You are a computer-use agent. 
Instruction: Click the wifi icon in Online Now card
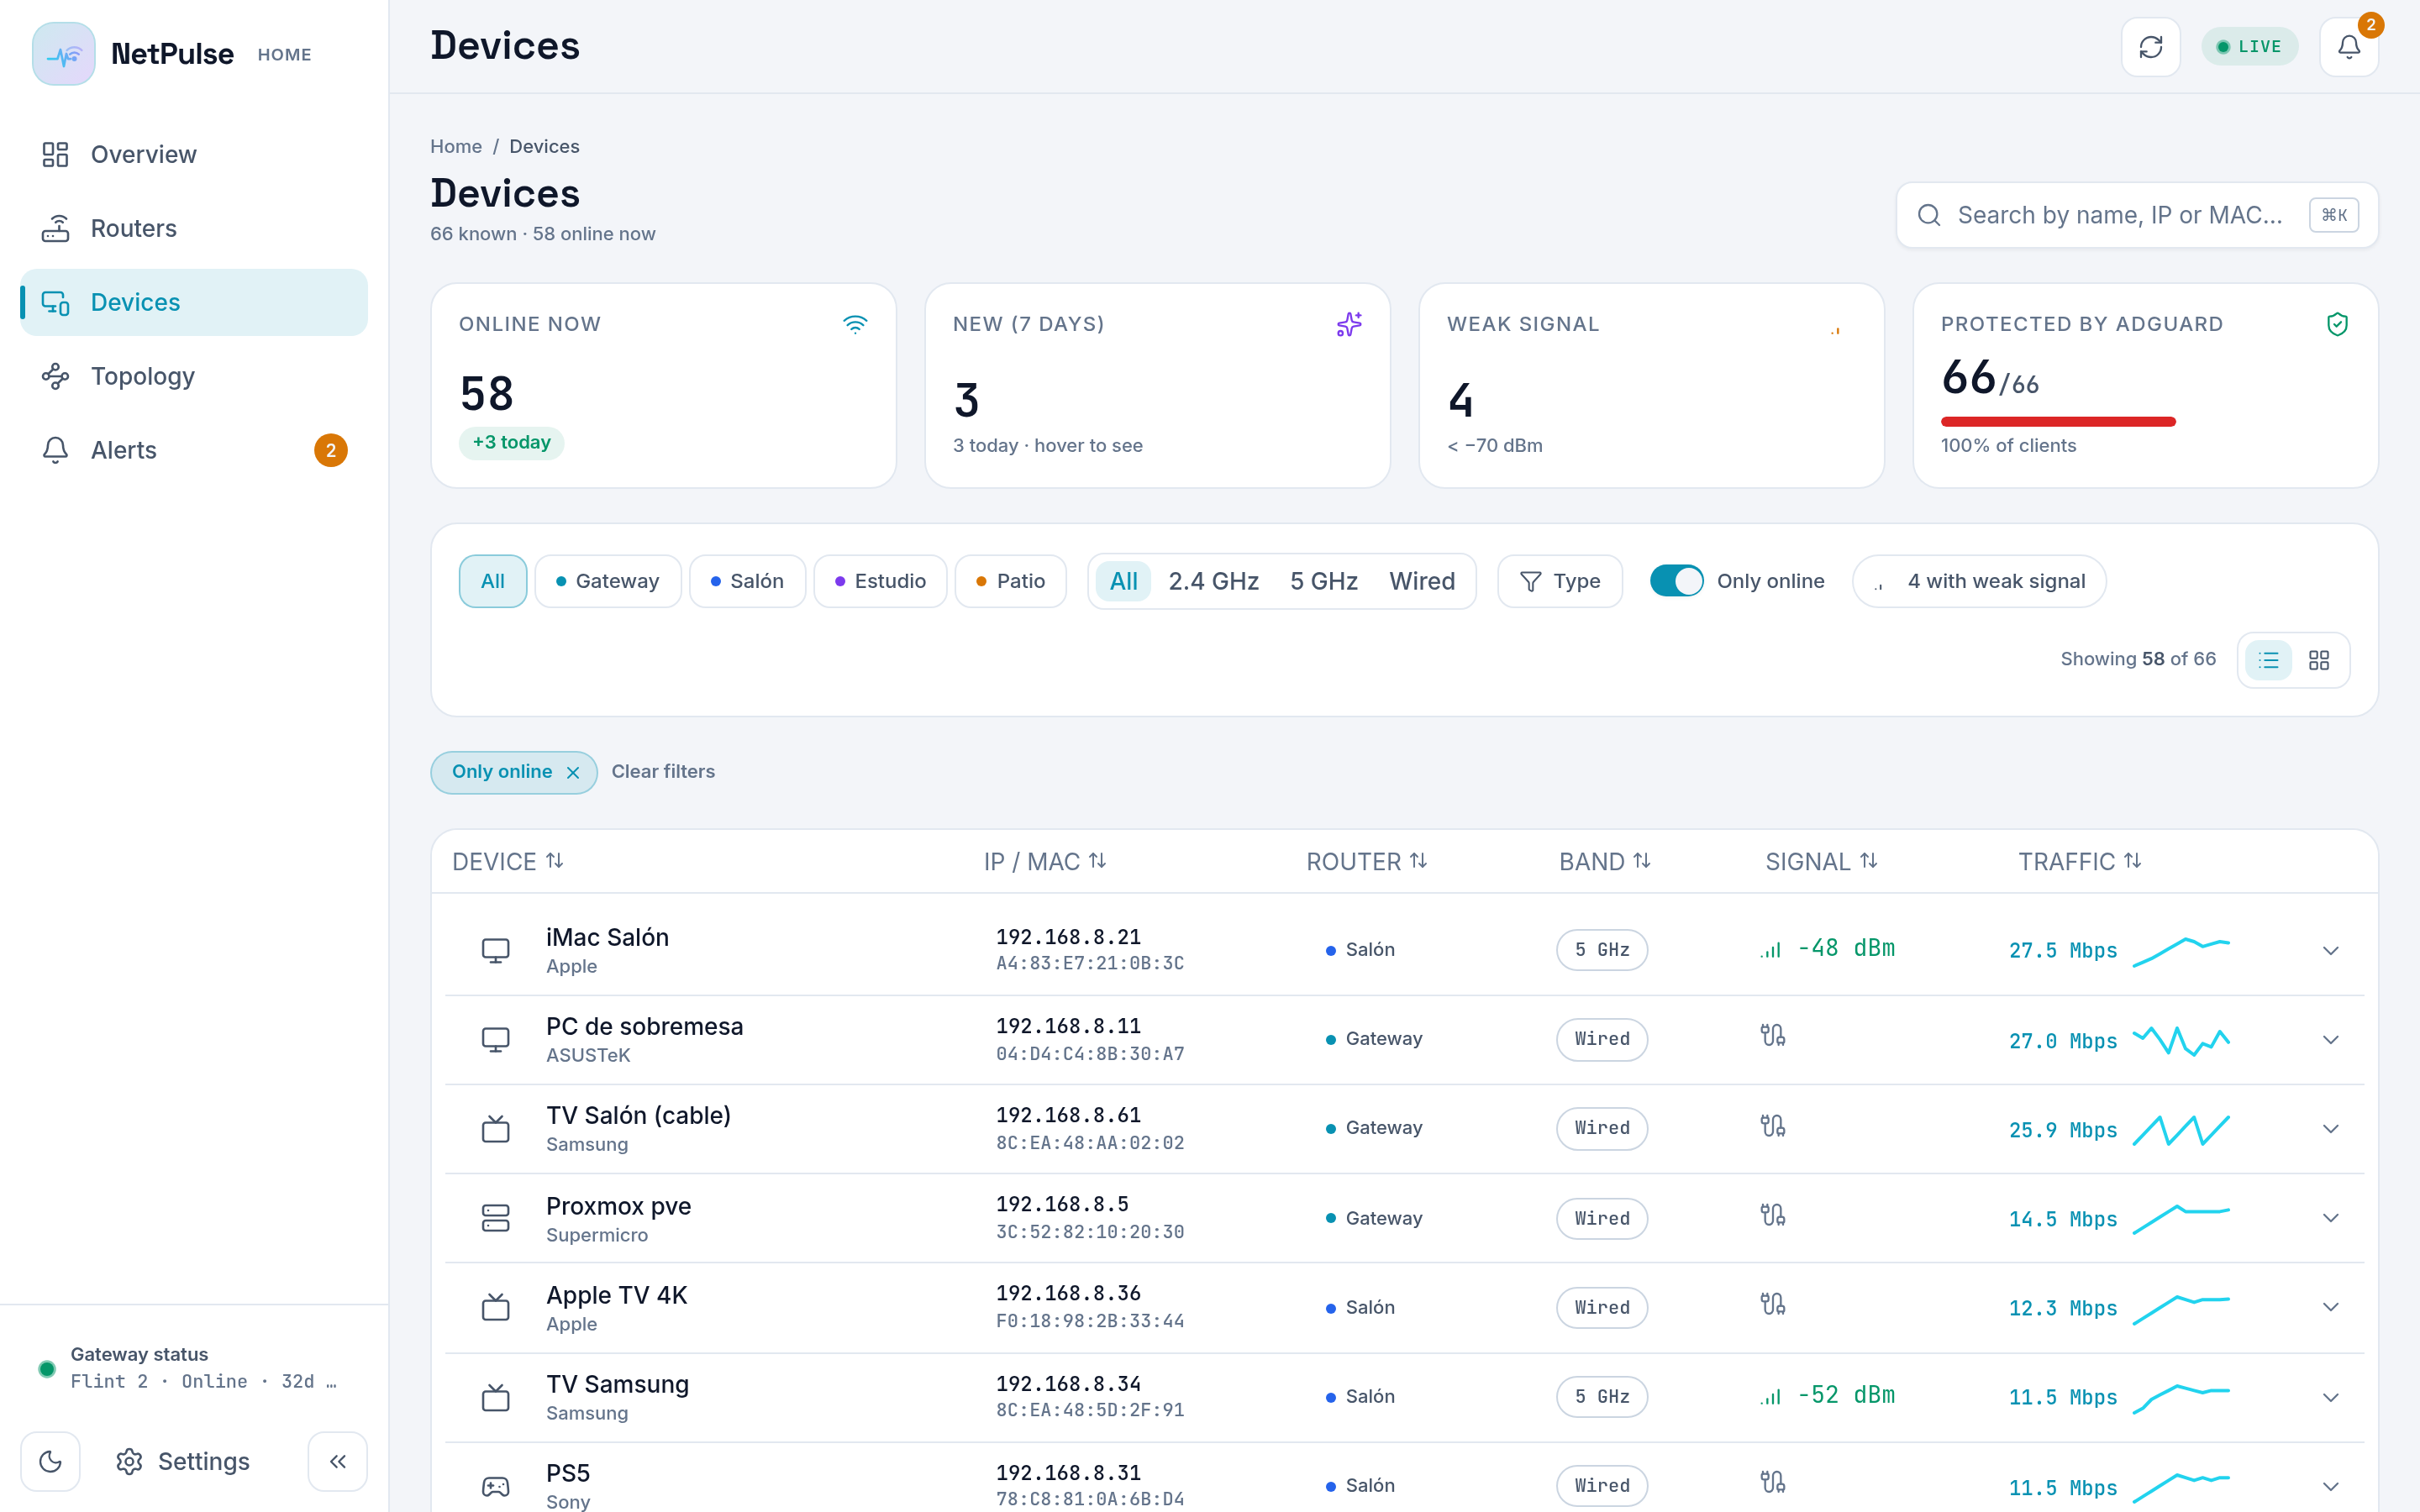pos(855,324)
